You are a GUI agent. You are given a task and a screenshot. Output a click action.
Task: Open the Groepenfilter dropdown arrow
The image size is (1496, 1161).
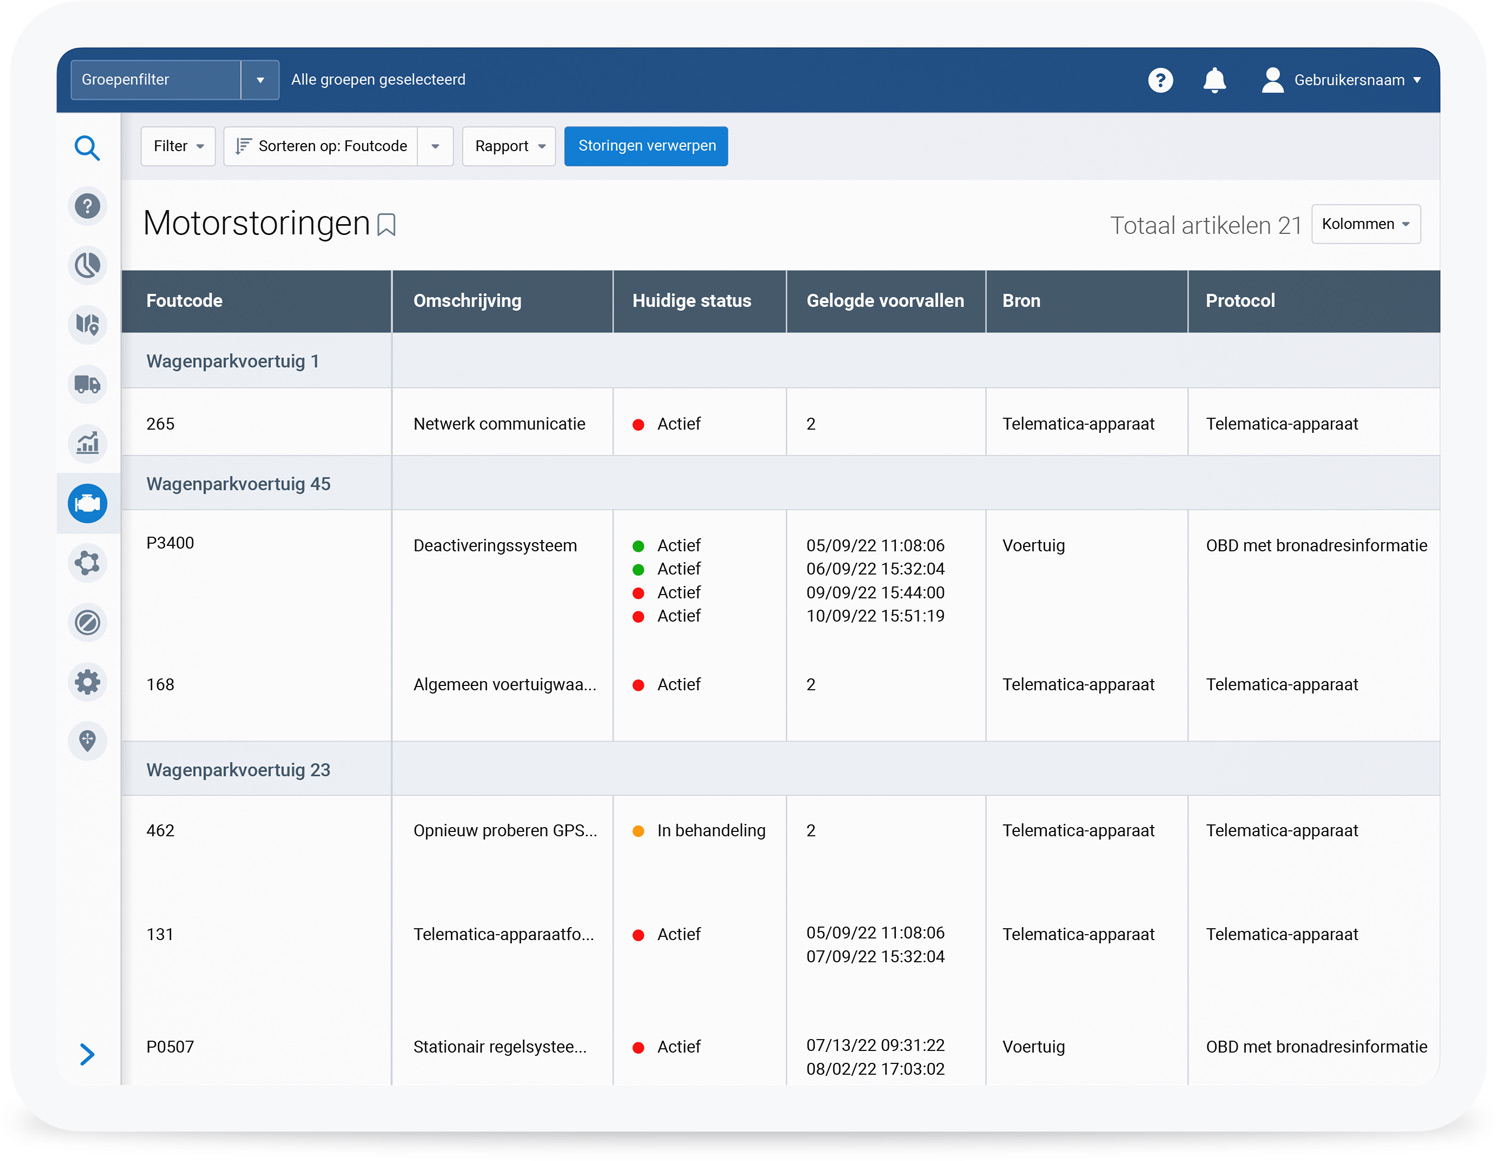[260, 80]
